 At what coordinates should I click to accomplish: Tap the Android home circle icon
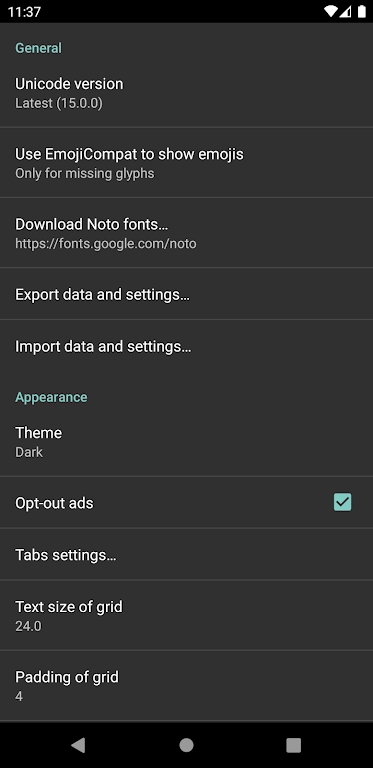[186, 745]
